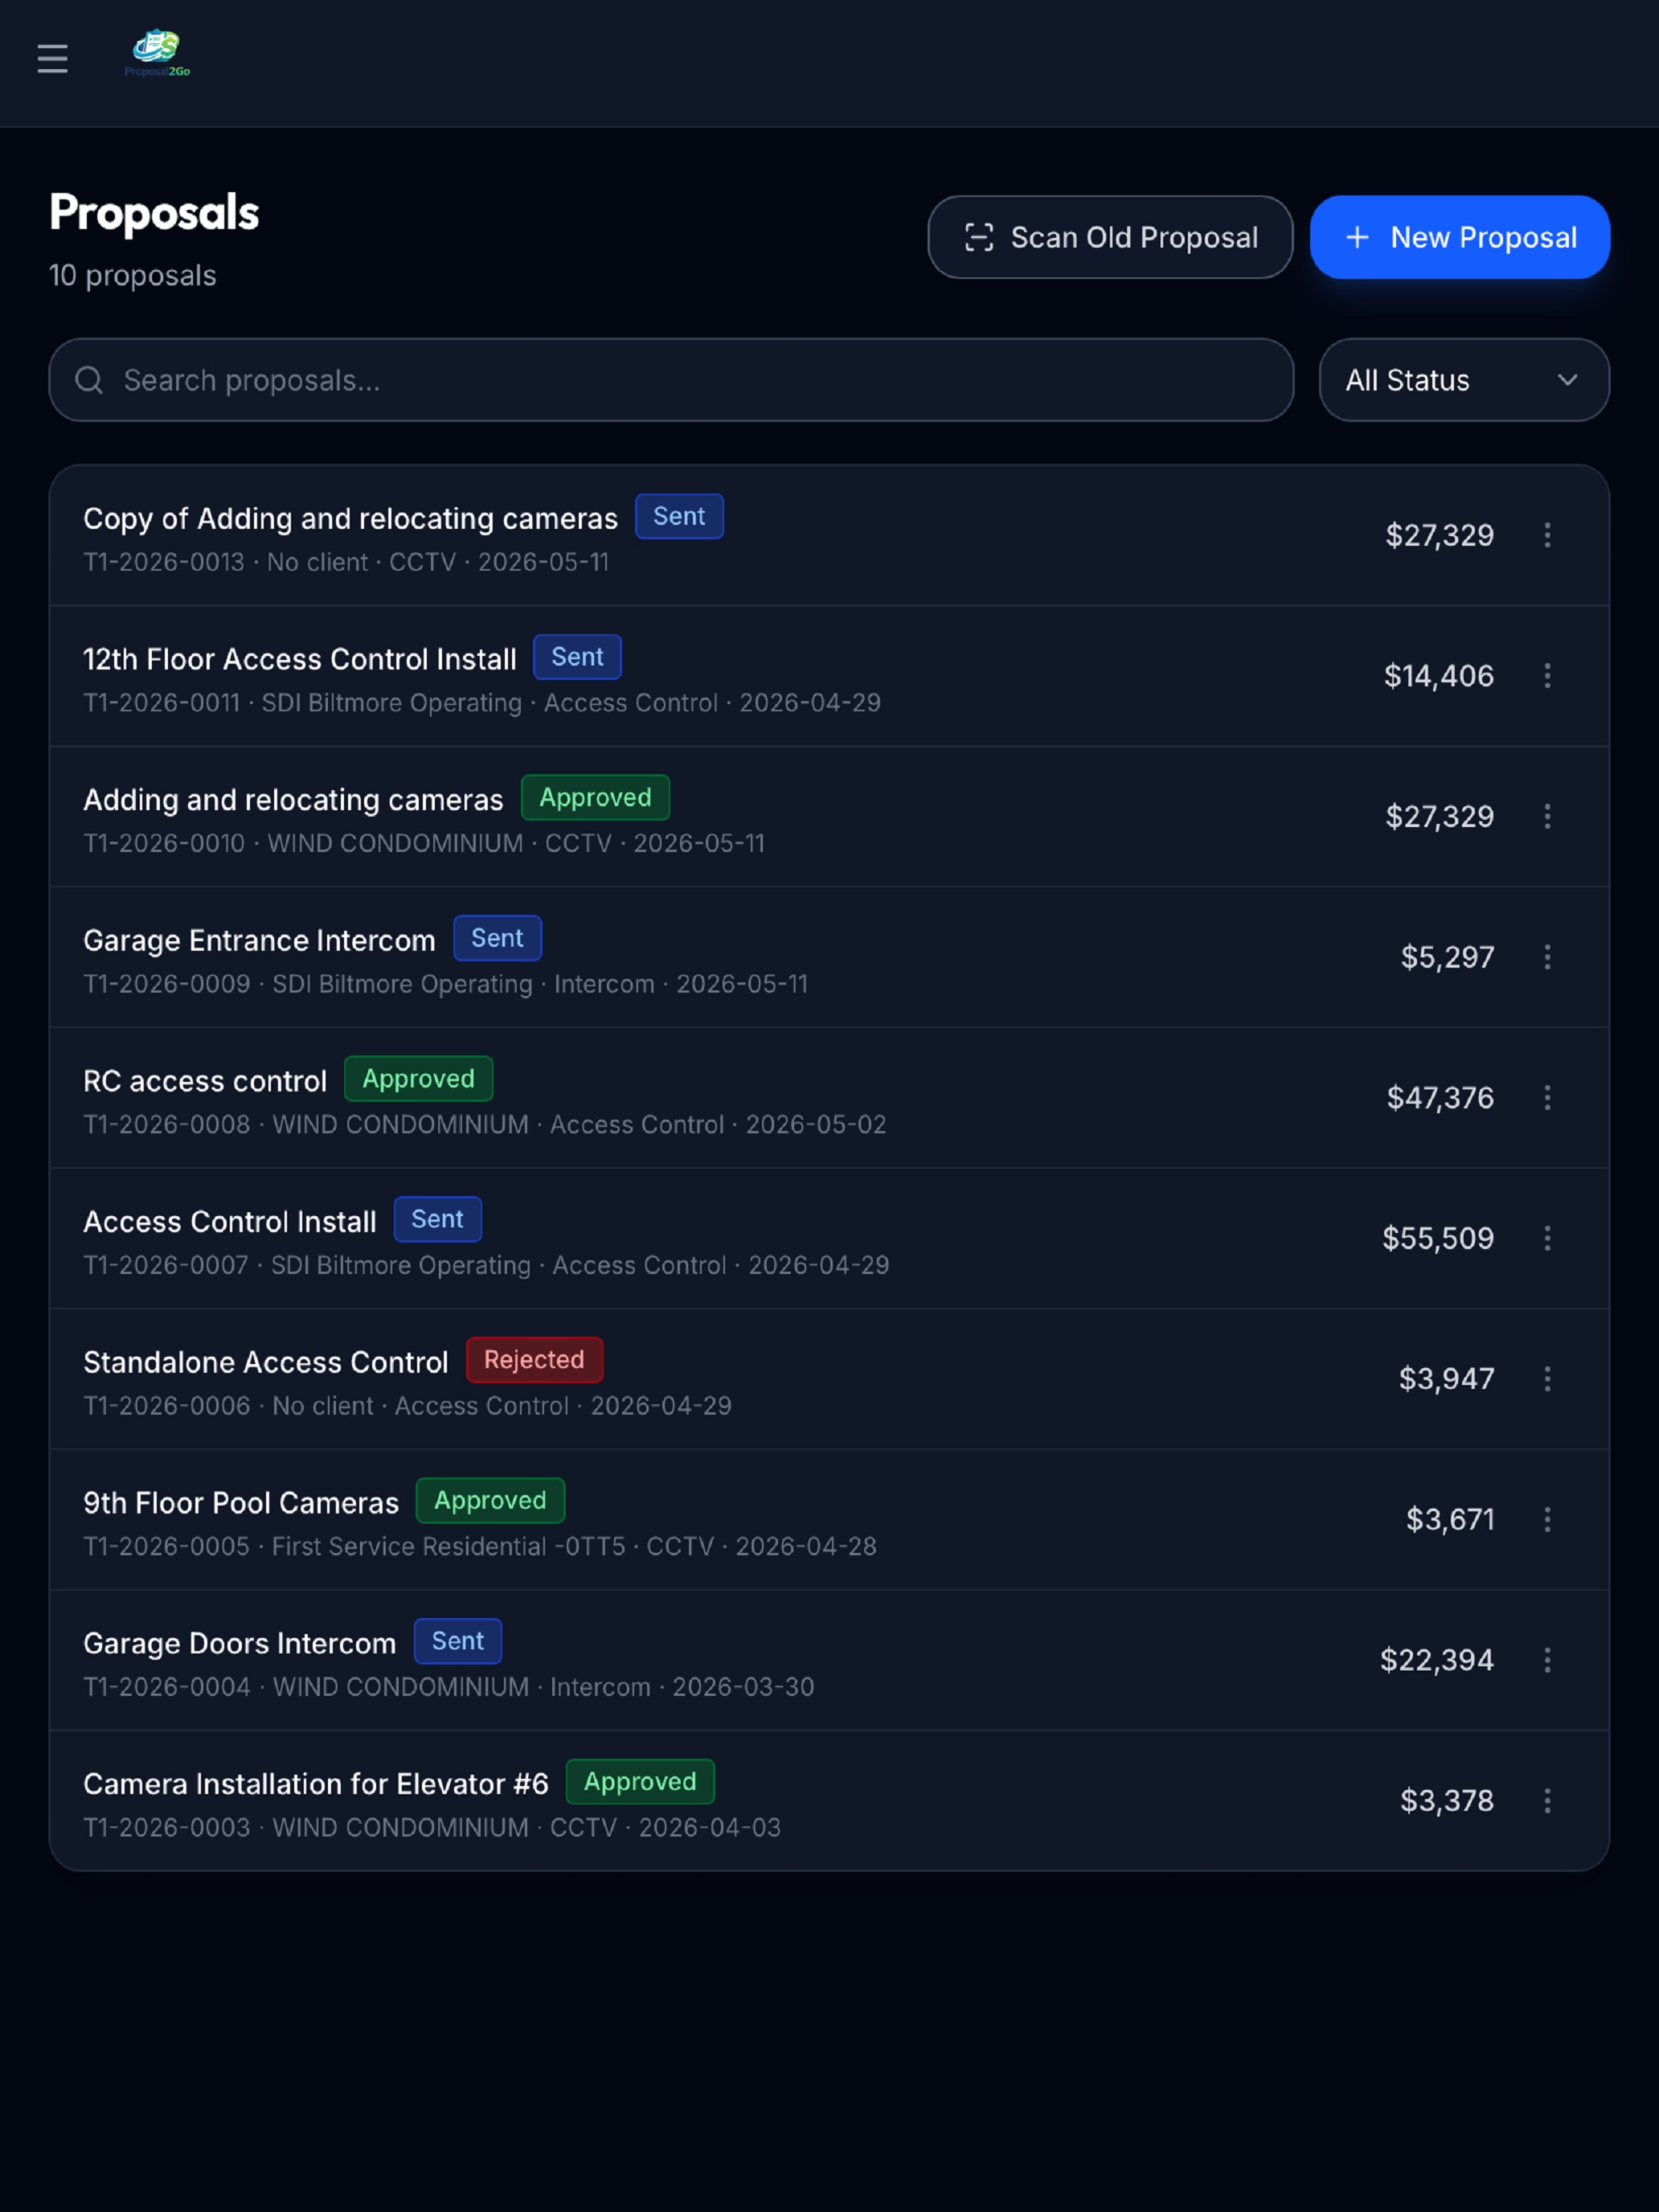Image resolution: width=1659 pixels, height=2212 pixels.
Task: Open options for 12th Floor Access Control Install
Action: tap(1547, 676)
